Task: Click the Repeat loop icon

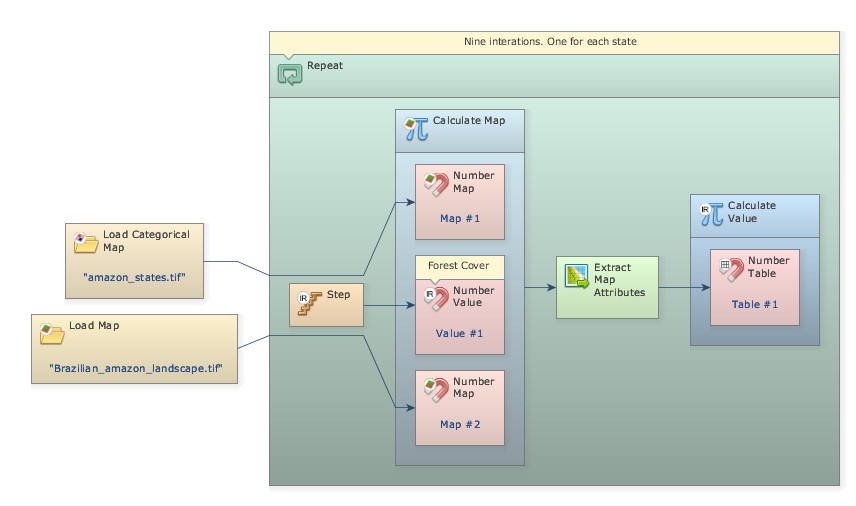Action: pyautogui.click(x=290, y=74)
